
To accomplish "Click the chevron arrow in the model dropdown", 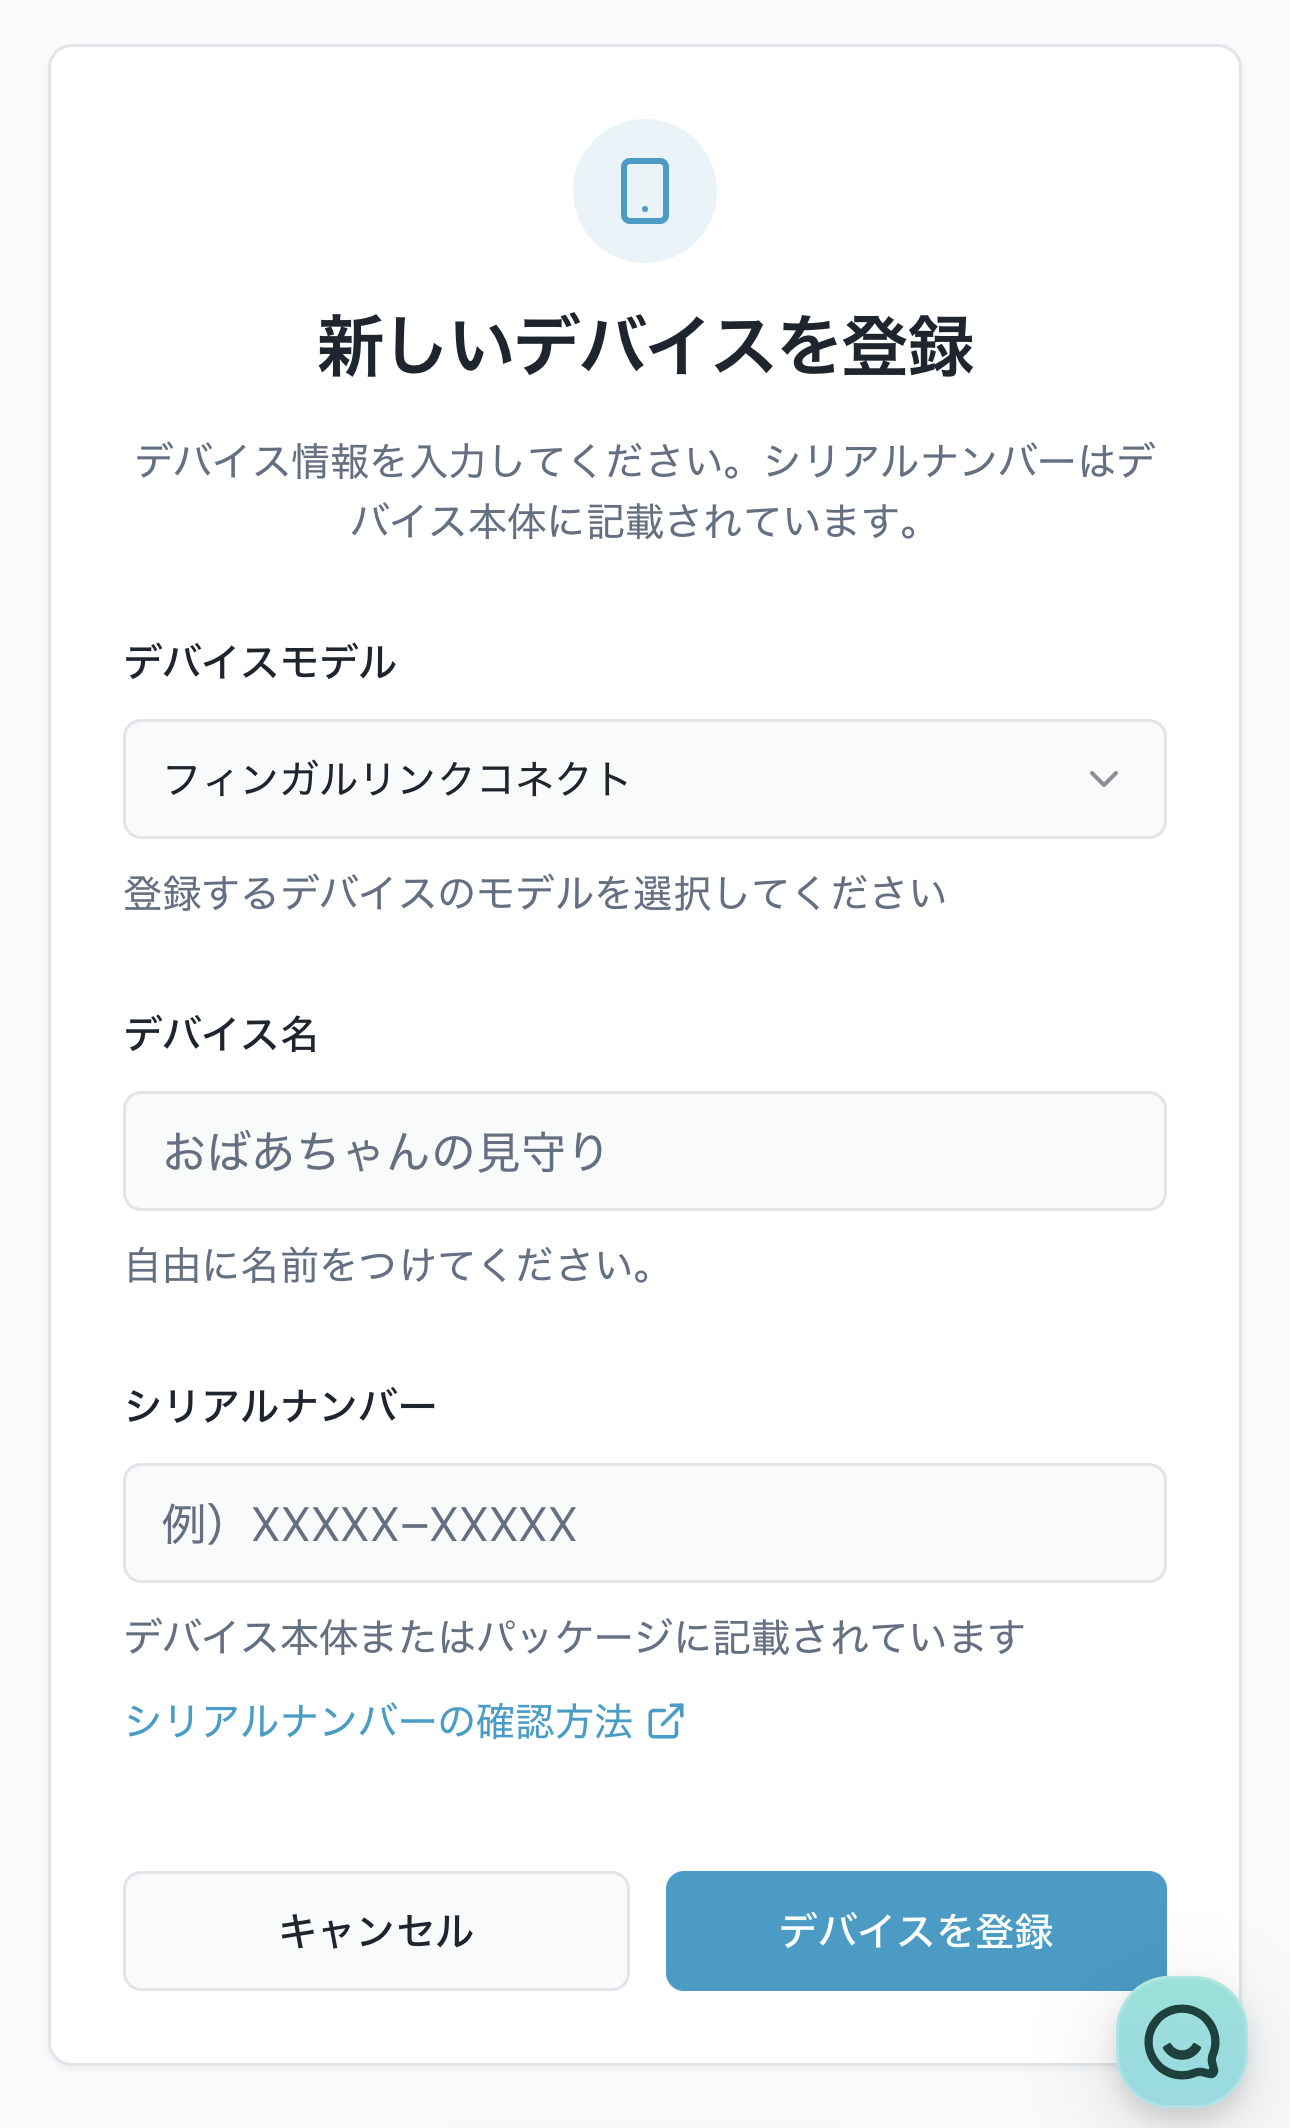I will click(1103, 779).
